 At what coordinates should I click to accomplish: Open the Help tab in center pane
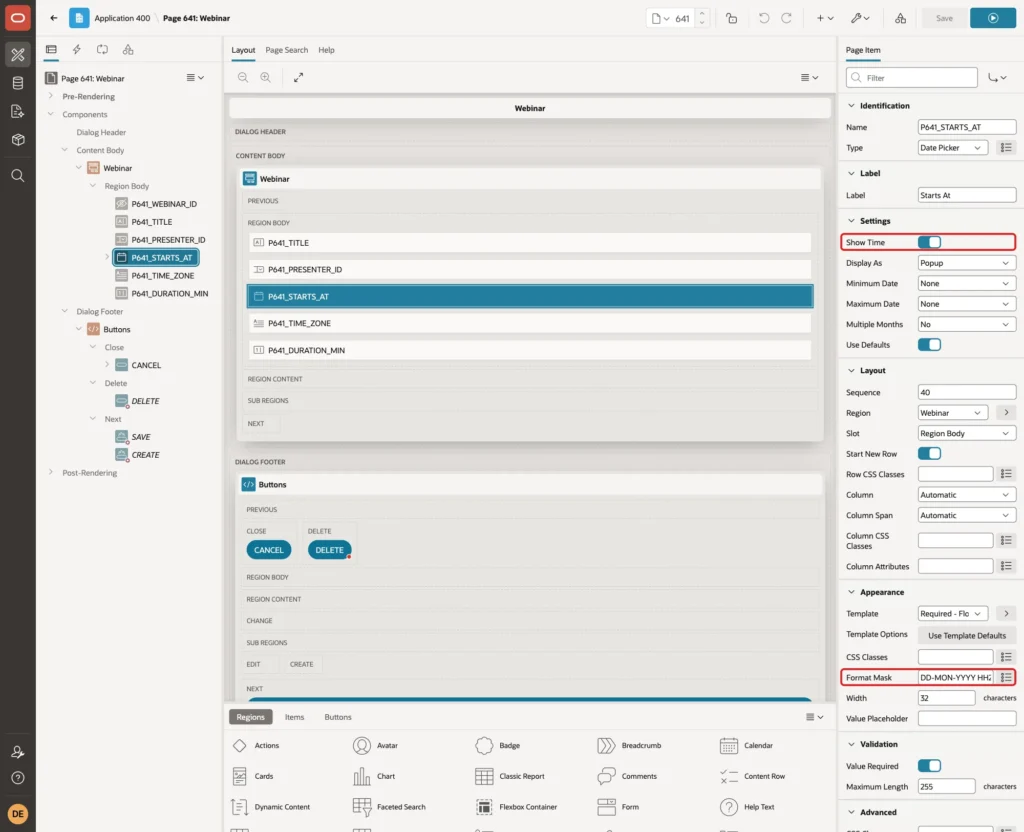pyautogui.click(x=326, y=50)
